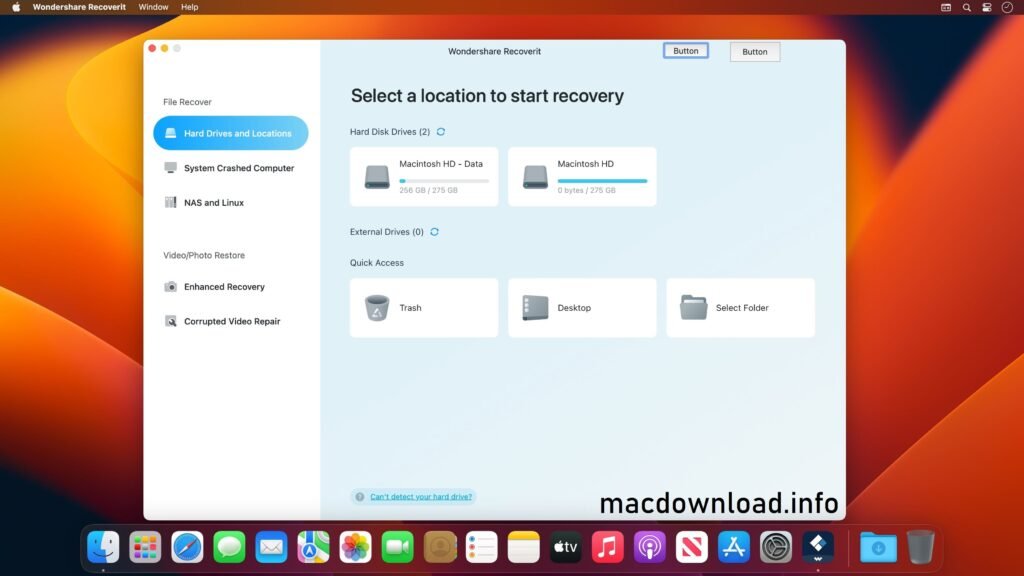Select the Macintosh HD drive card

point(582,176)
